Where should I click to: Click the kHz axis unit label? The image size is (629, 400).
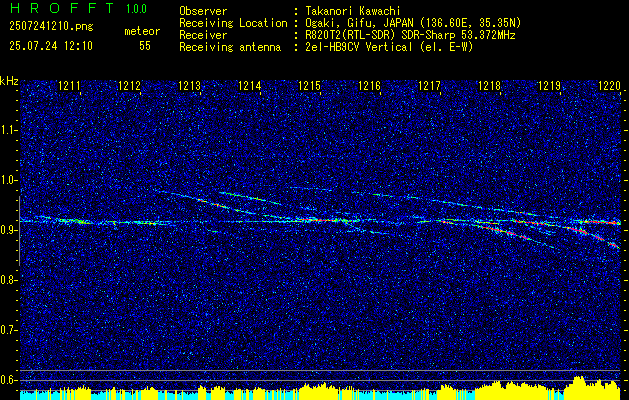[x=9, y=81]
